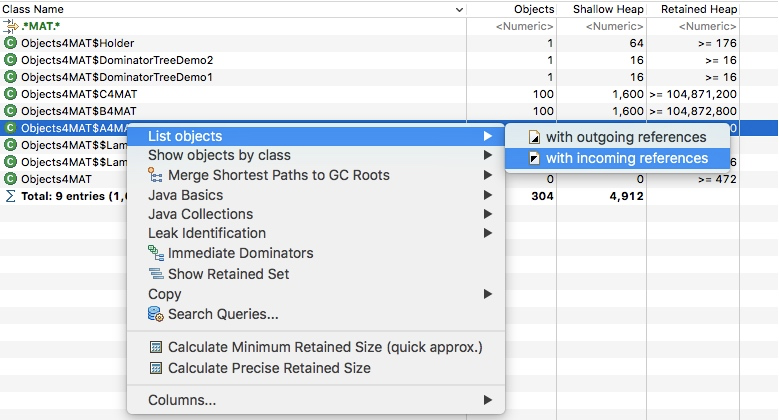Click the Calculate Minimum Retained Size icon
The height and width of the screenshot is (420, 779).
coord(155,348)
